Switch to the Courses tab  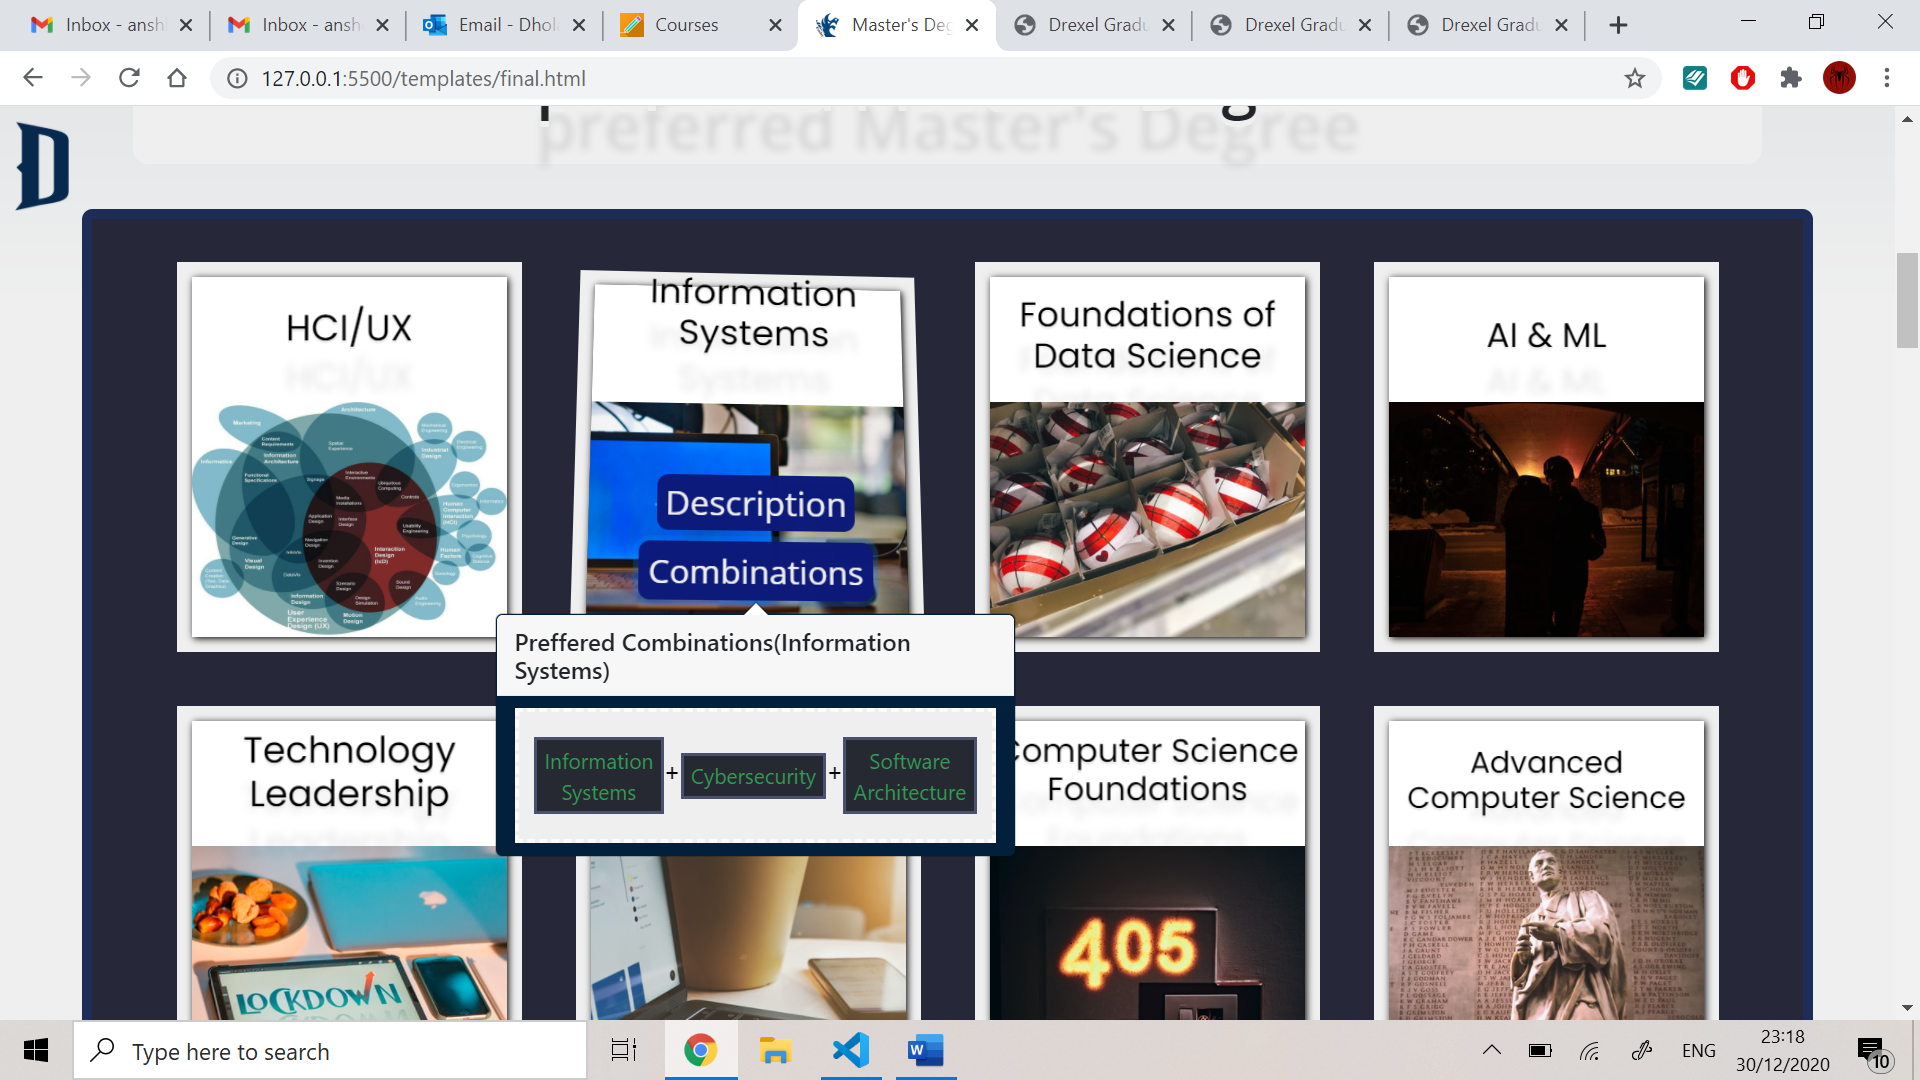pyautogui.click(x=686, y=25)
